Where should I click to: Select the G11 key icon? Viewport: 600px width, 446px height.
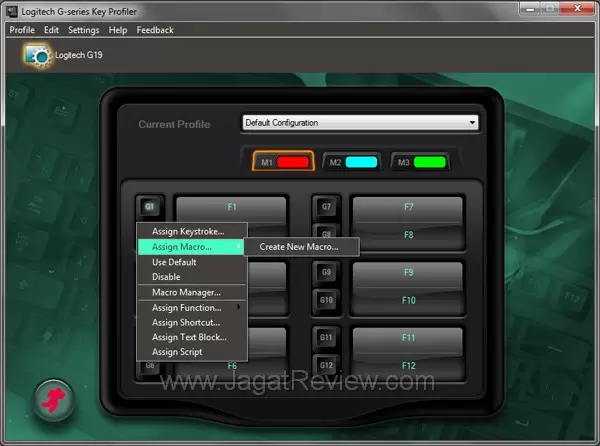326,337
